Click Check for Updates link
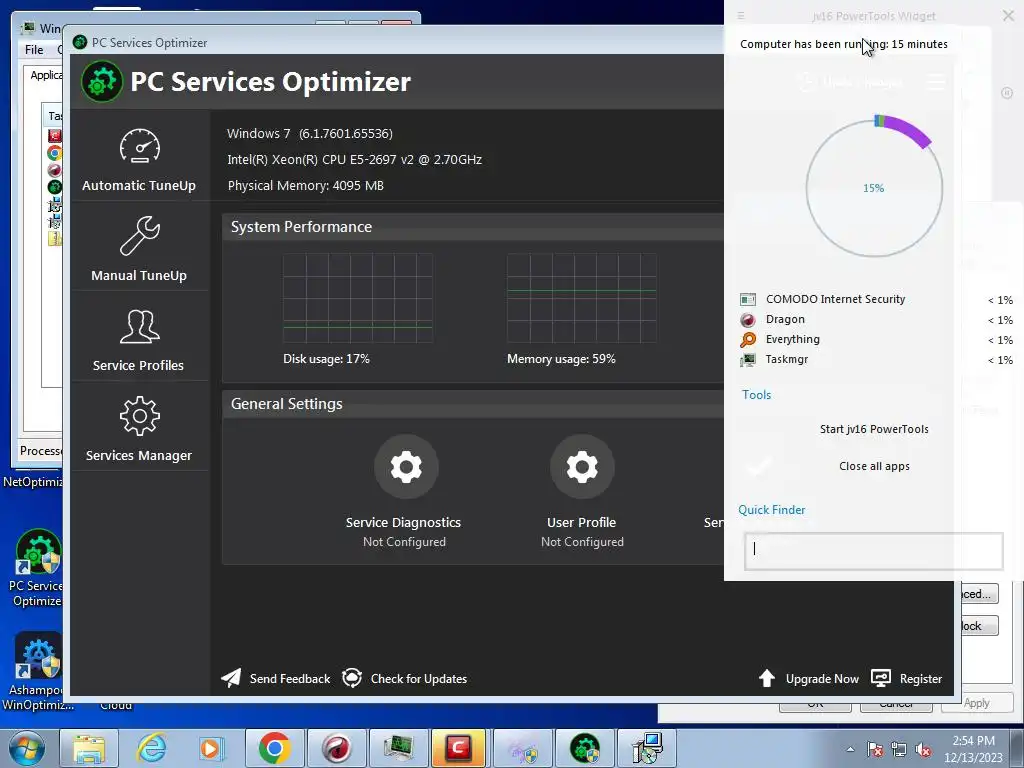Screen dimensions: 1024x768 coord(419,679)
